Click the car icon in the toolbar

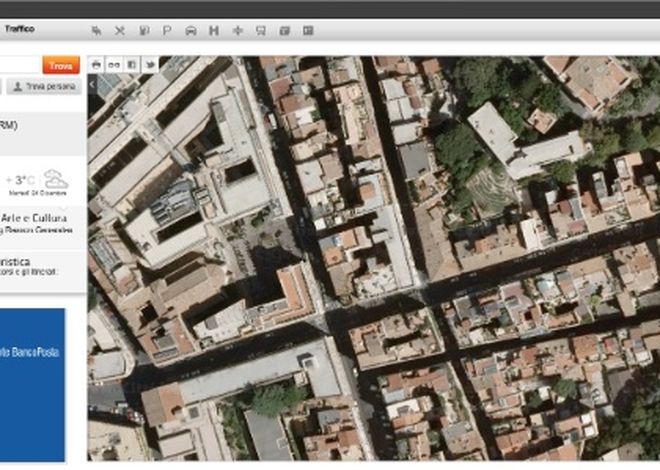[191, 31]
